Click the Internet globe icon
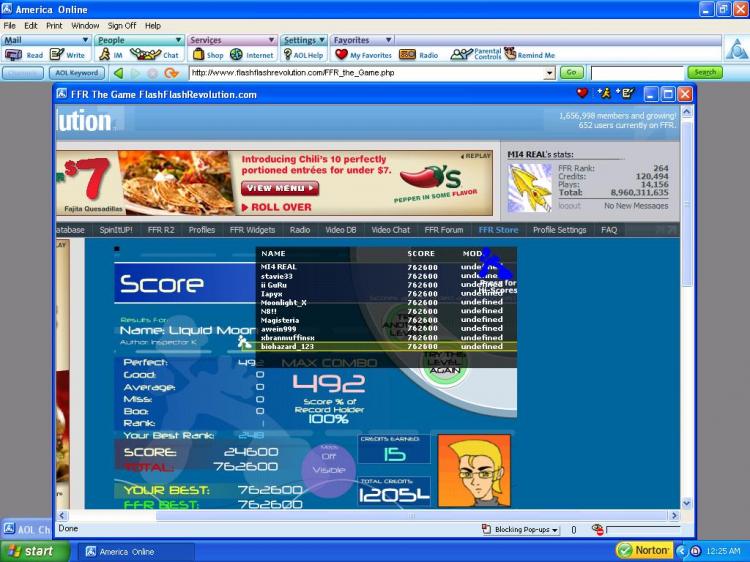Image resolution: width=750 pixels, height=562 pixels. [236, 55]
